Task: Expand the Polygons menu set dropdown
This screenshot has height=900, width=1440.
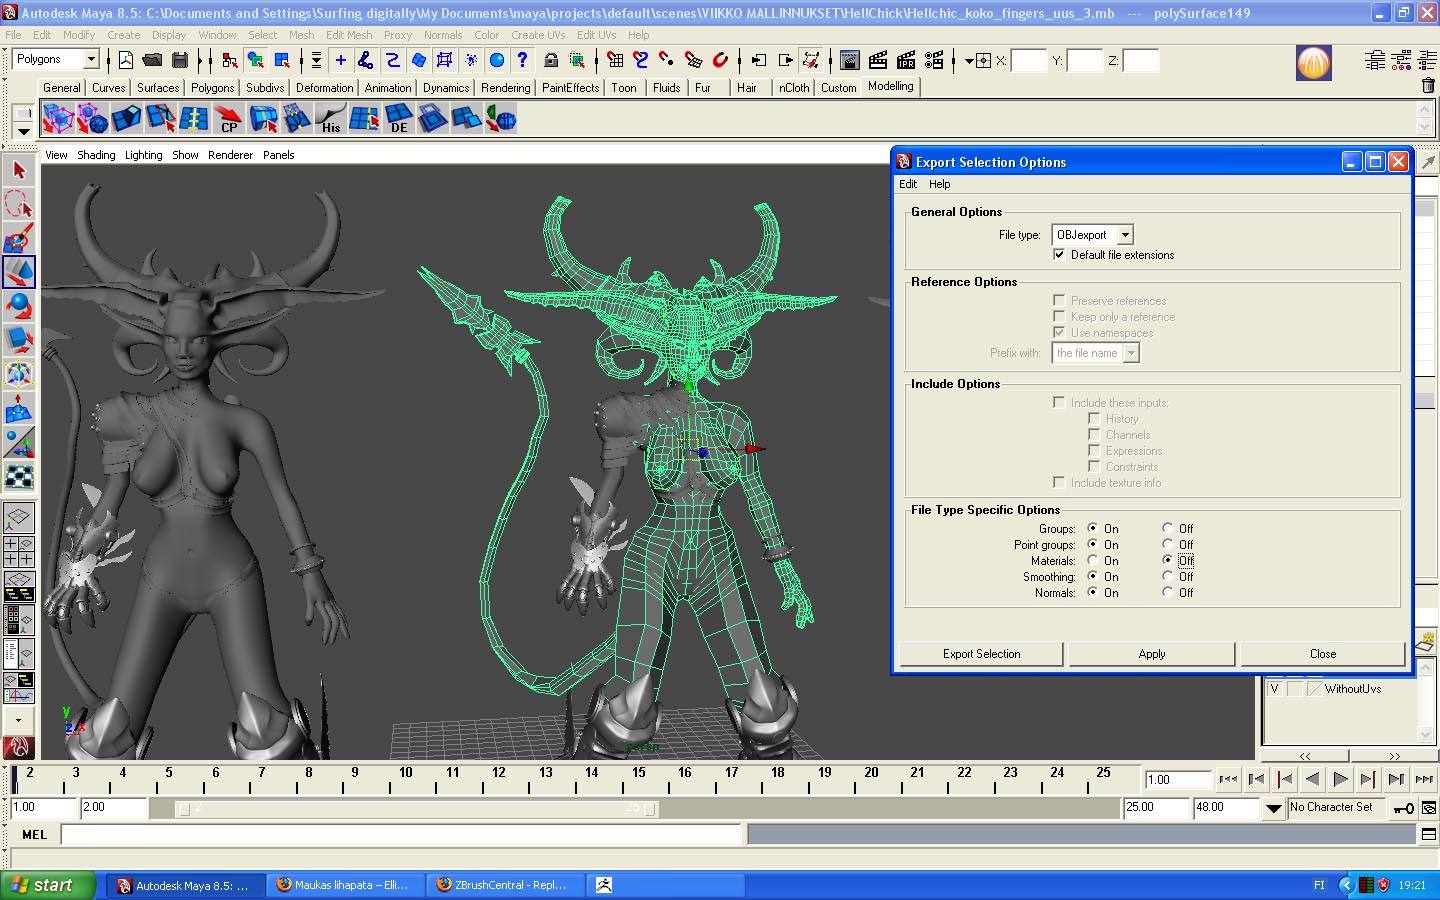Action: [91, 60]
